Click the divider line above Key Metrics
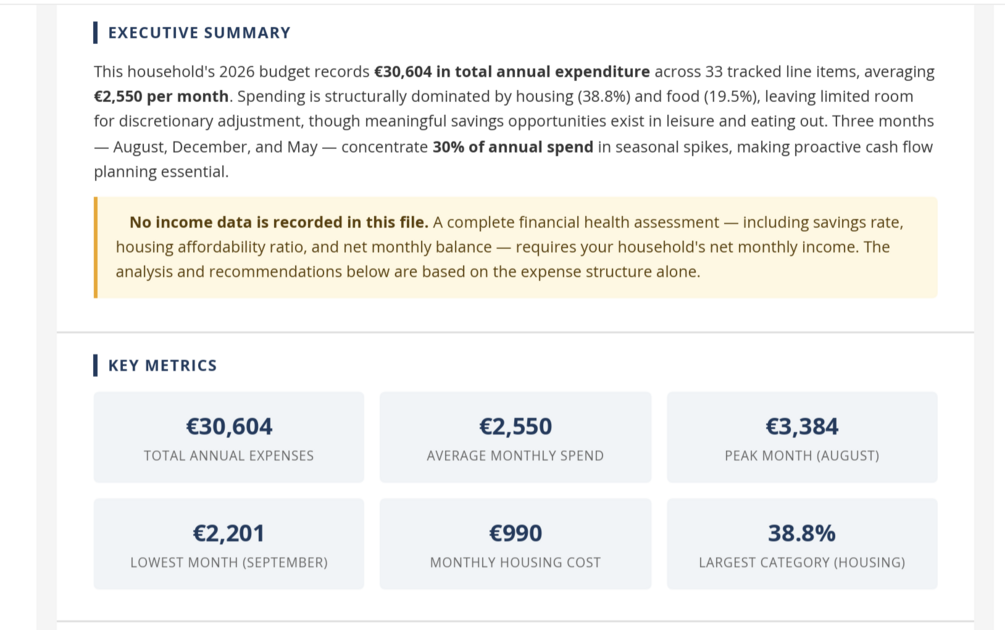 [515, 332]
